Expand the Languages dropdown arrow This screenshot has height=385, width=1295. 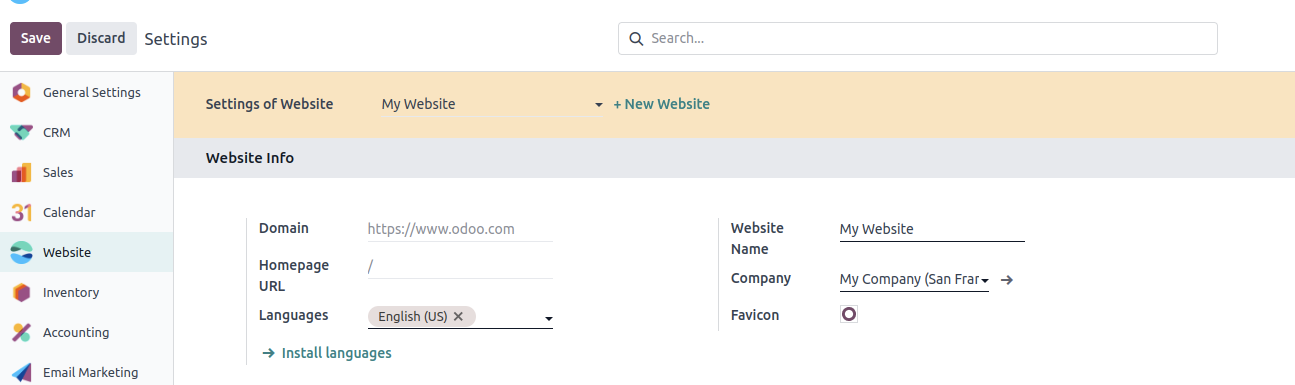click(548, 319)
